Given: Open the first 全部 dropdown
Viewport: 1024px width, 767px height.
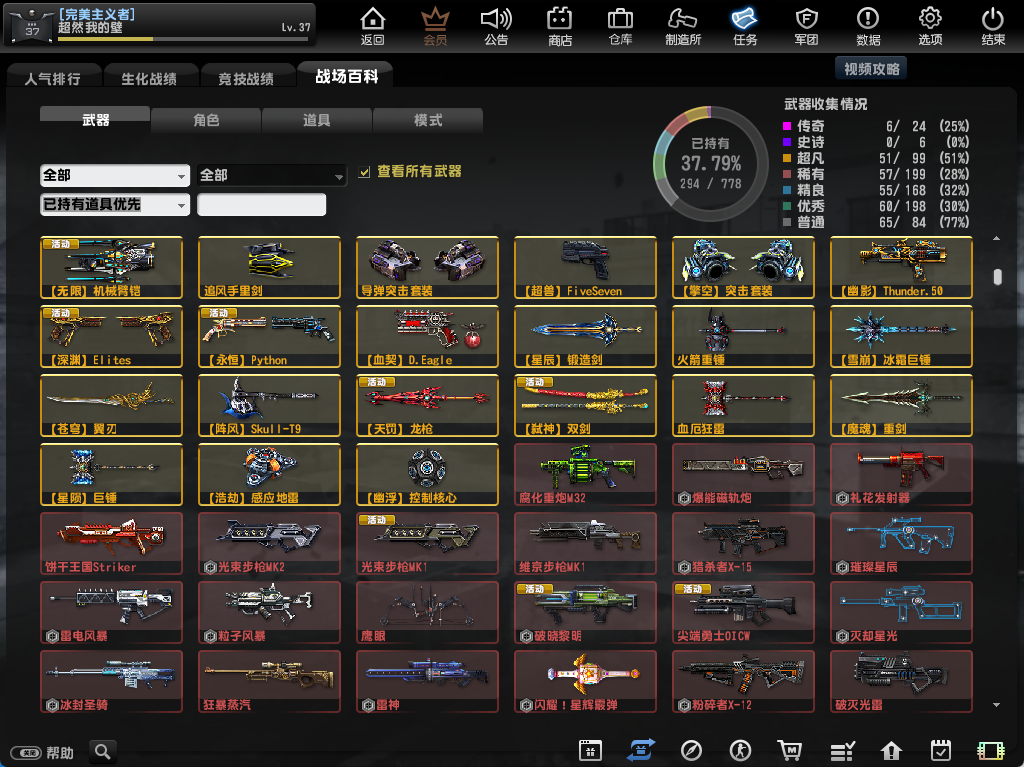Looking at the screenshot, I should [115, 175].
